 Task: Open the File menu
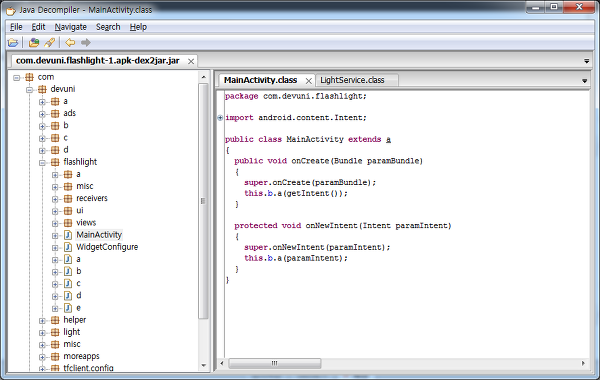16,27
